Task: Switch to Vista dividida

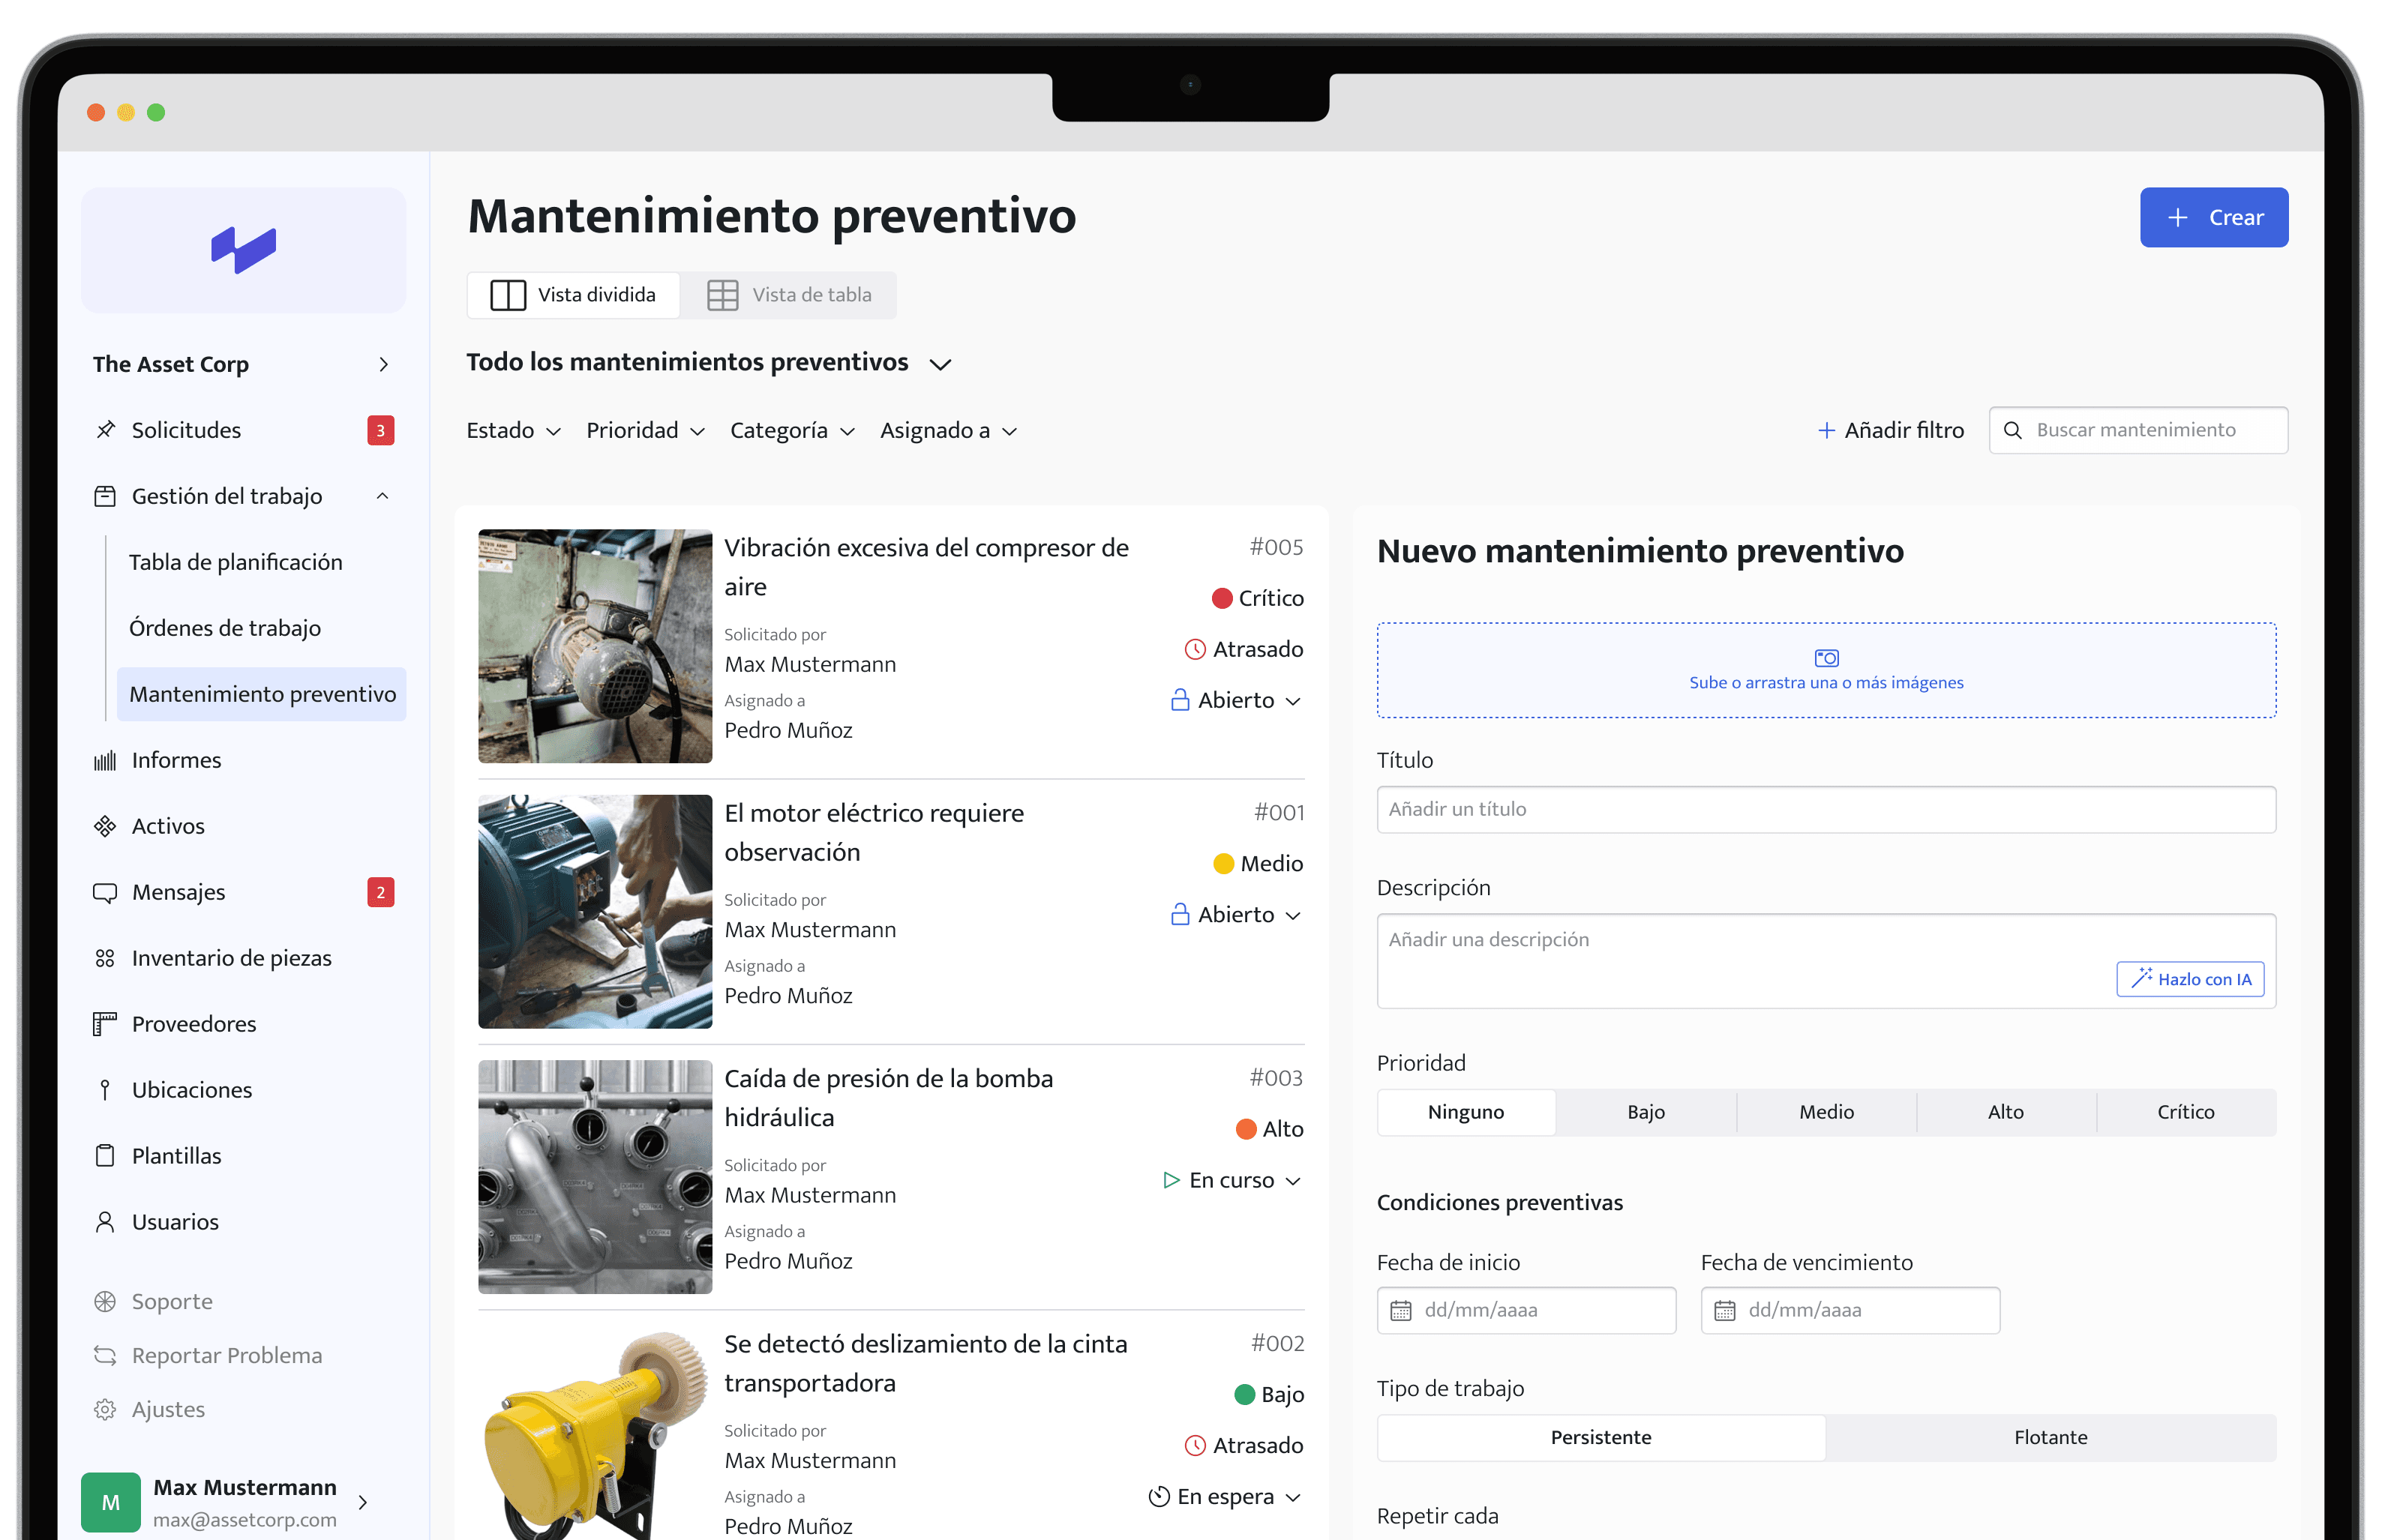Action: pyautogui.click(x=574, y=295)
